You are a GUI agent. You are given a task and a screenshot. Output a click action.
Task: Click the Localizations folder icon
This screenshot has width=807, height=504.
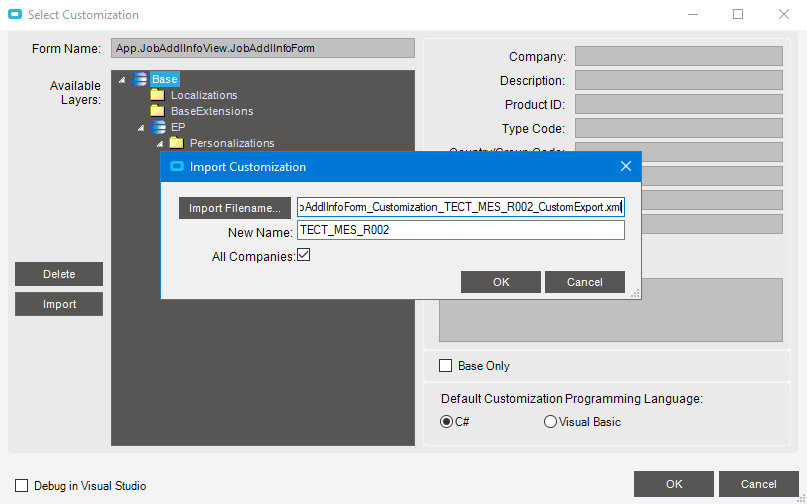(x=157, y=95)
